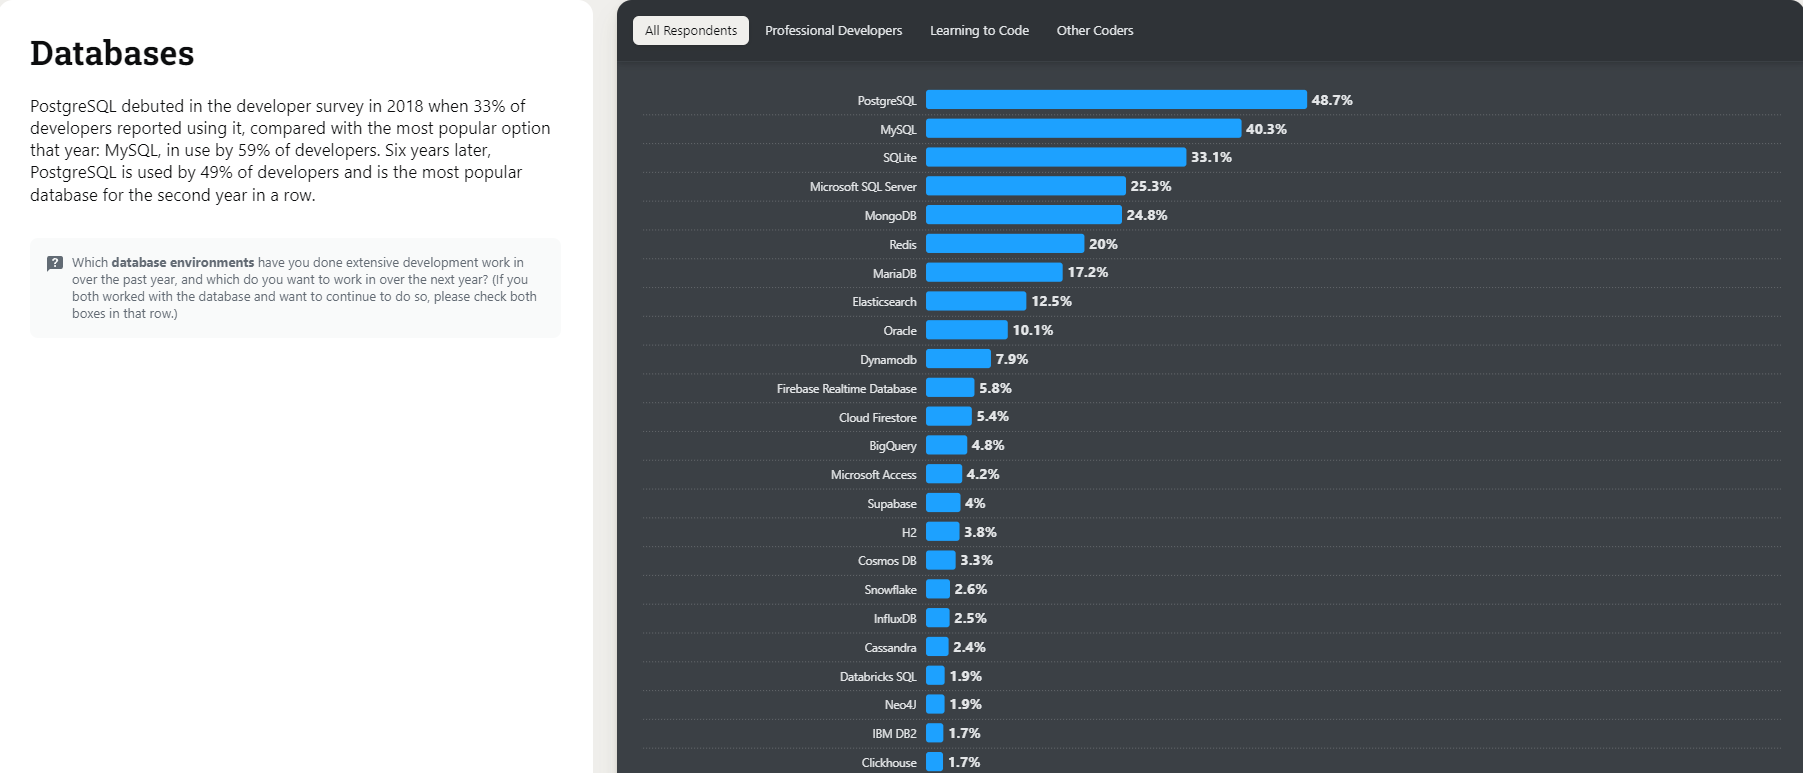Click the Snowflake row label

pyautogui.click(x=890, y=590)
